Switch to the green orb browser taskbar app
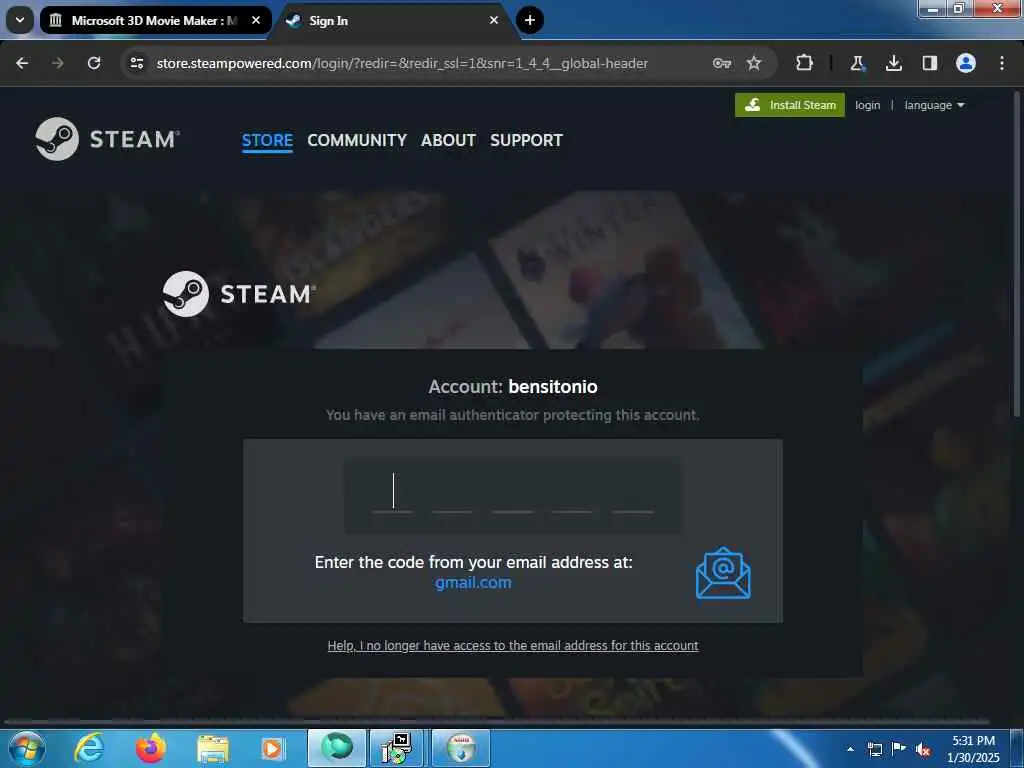This screenshot has height=768, width=1024. [336, 748]
